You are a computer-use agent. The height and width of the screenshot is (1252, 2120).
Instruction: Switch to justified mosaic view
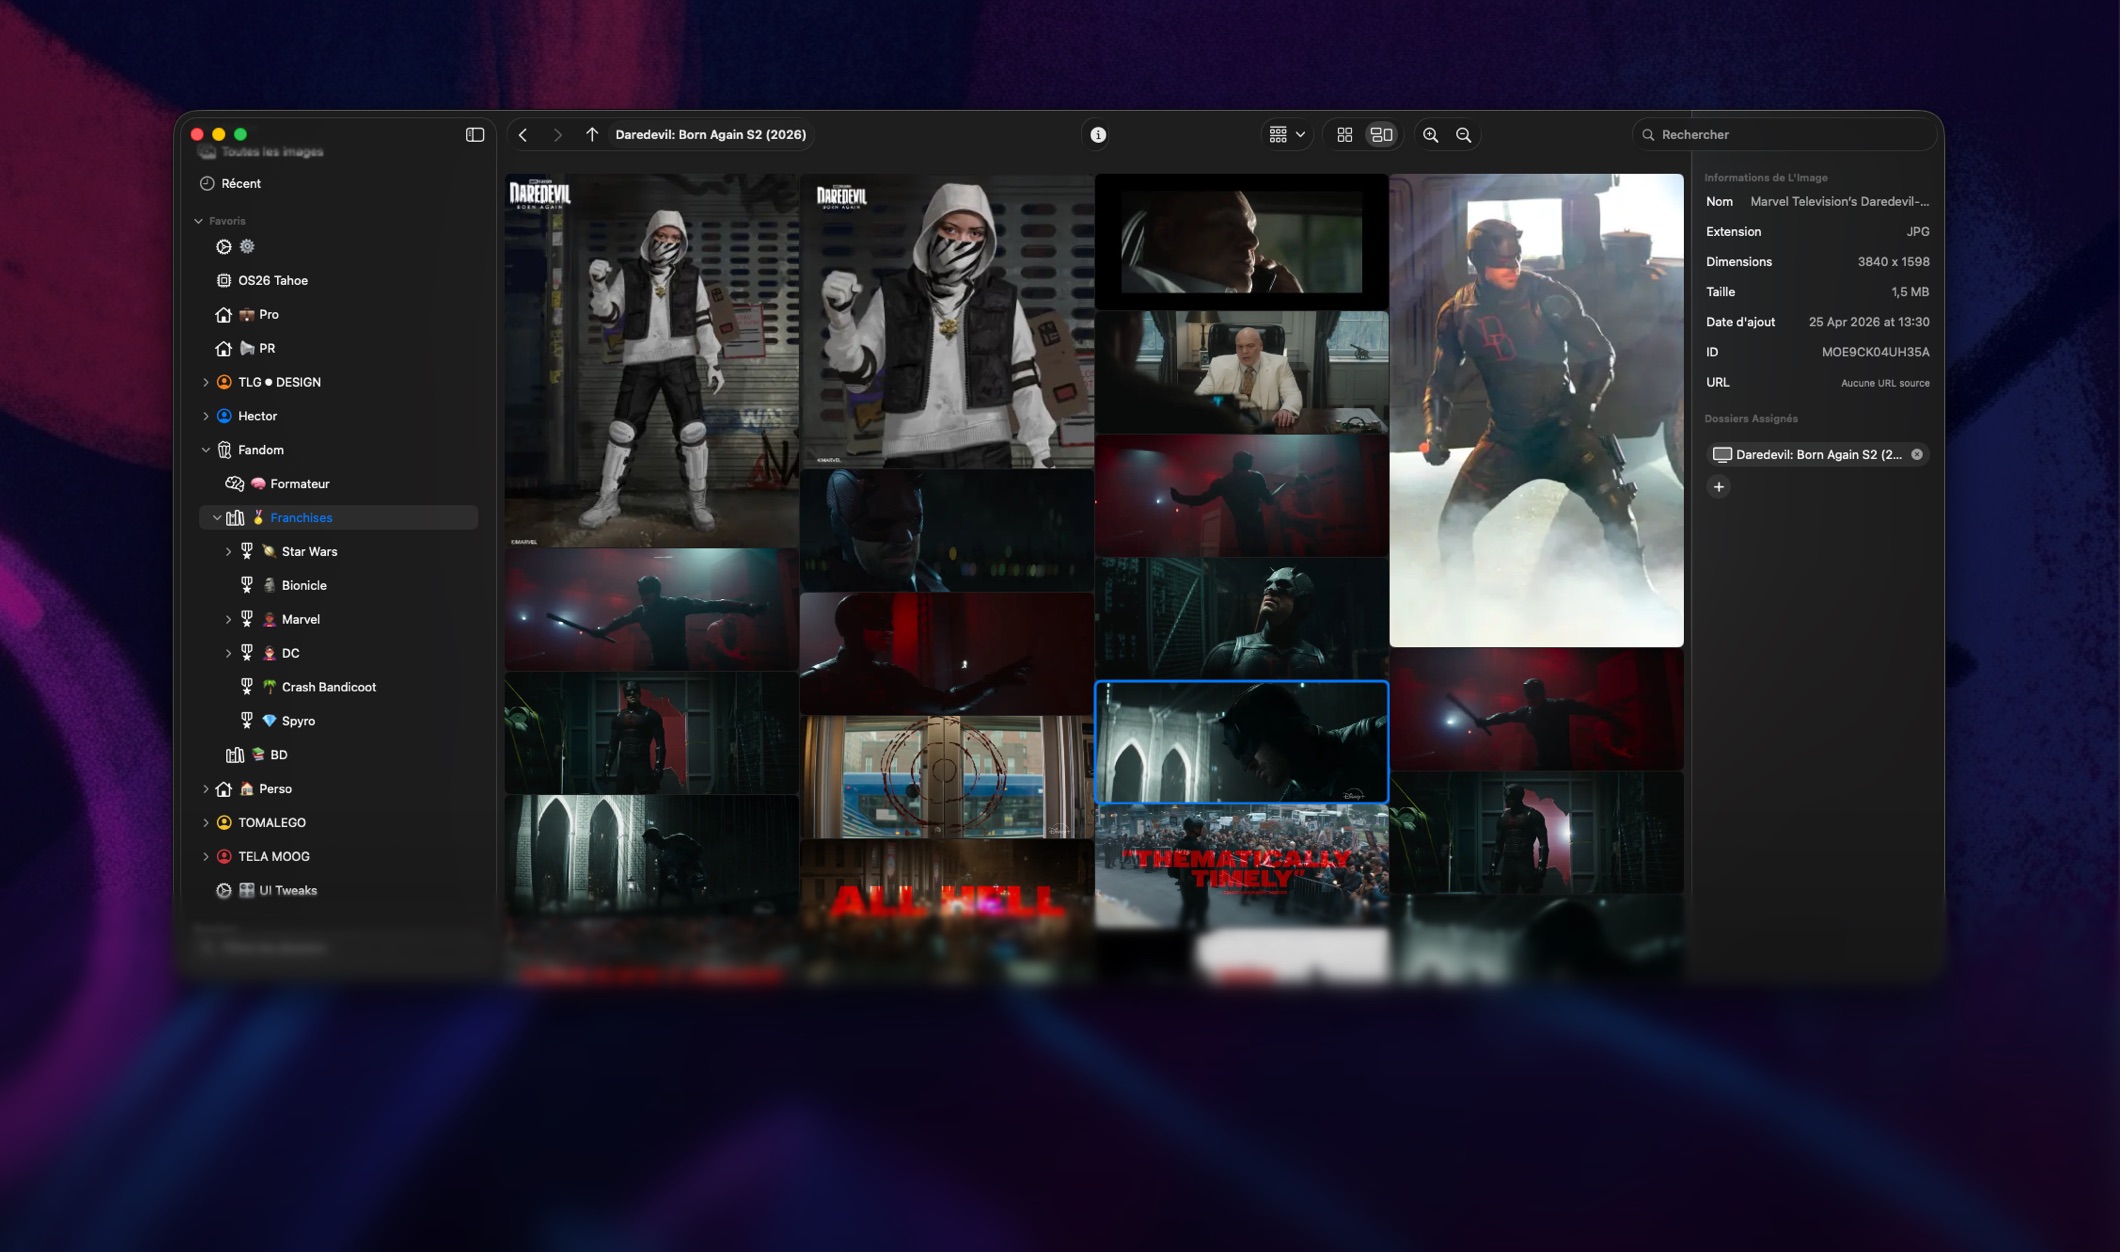(1381, 134)
